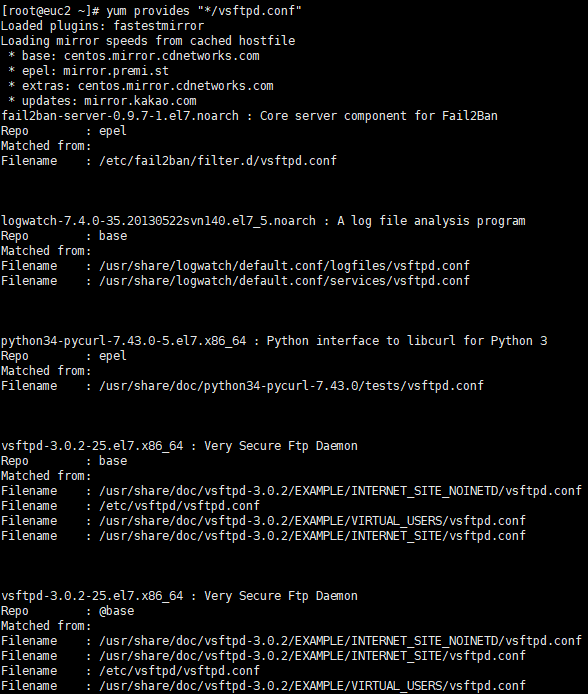Click the logwatch package header line
The width and height of the screenshot is (588, 694).
point(263,221)
